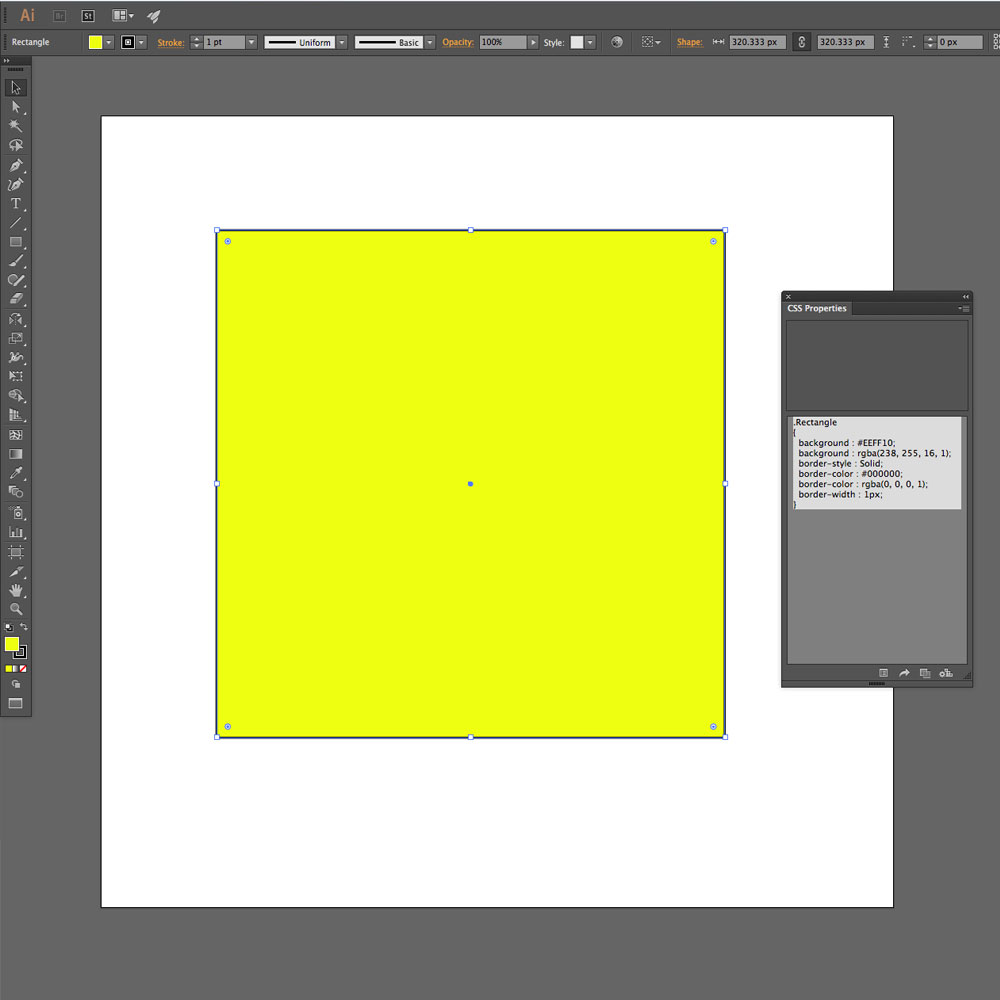Viewport: 1000px width, 1000px height.
Task: Select the Curvature tool
Action: click(16, 184)
